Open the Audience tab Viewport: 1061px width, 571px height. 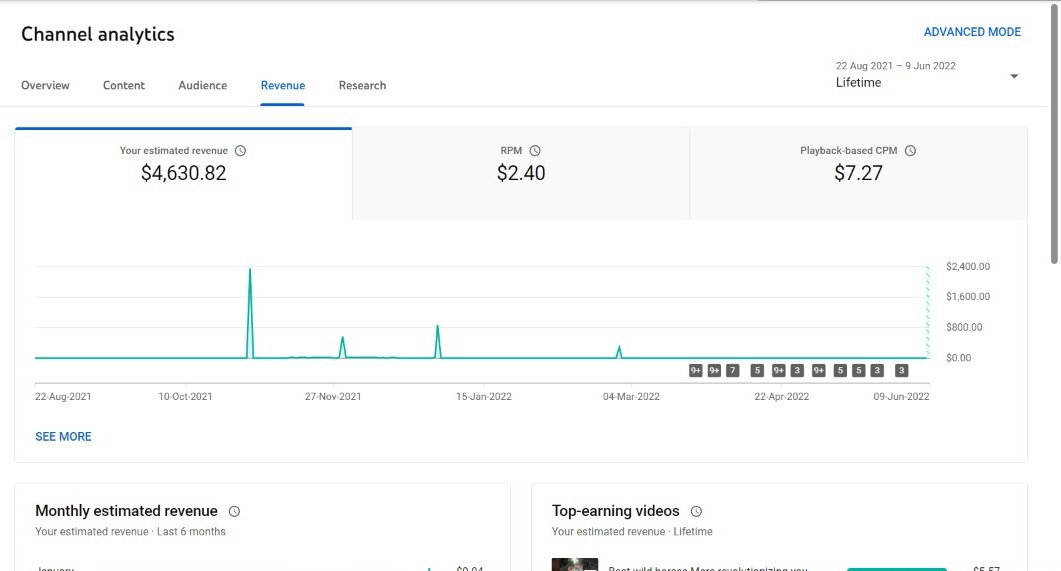point(202,85)
